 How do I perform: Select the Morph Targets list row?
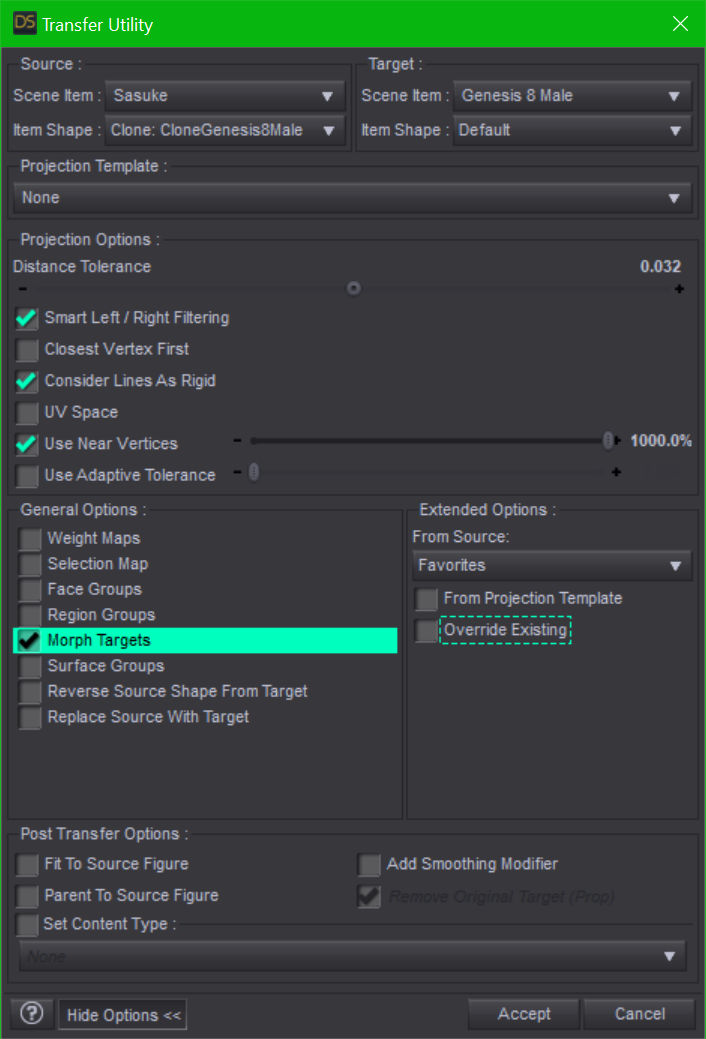coord(205,641)
